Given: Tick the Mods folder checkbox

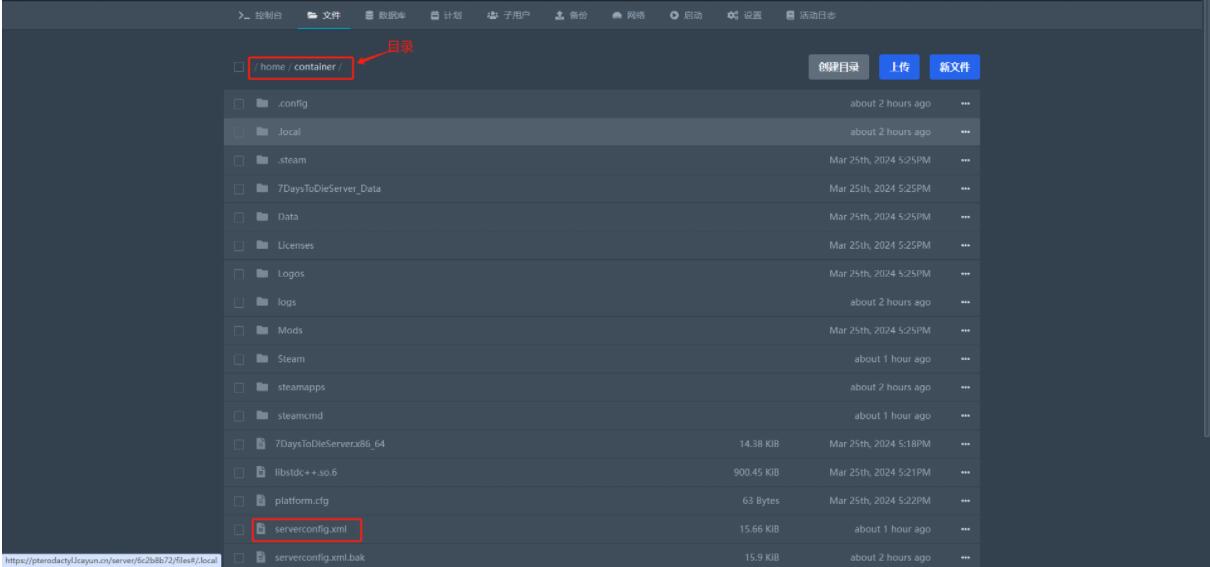Looking at the screenshot, I should (x=238, y=330).
